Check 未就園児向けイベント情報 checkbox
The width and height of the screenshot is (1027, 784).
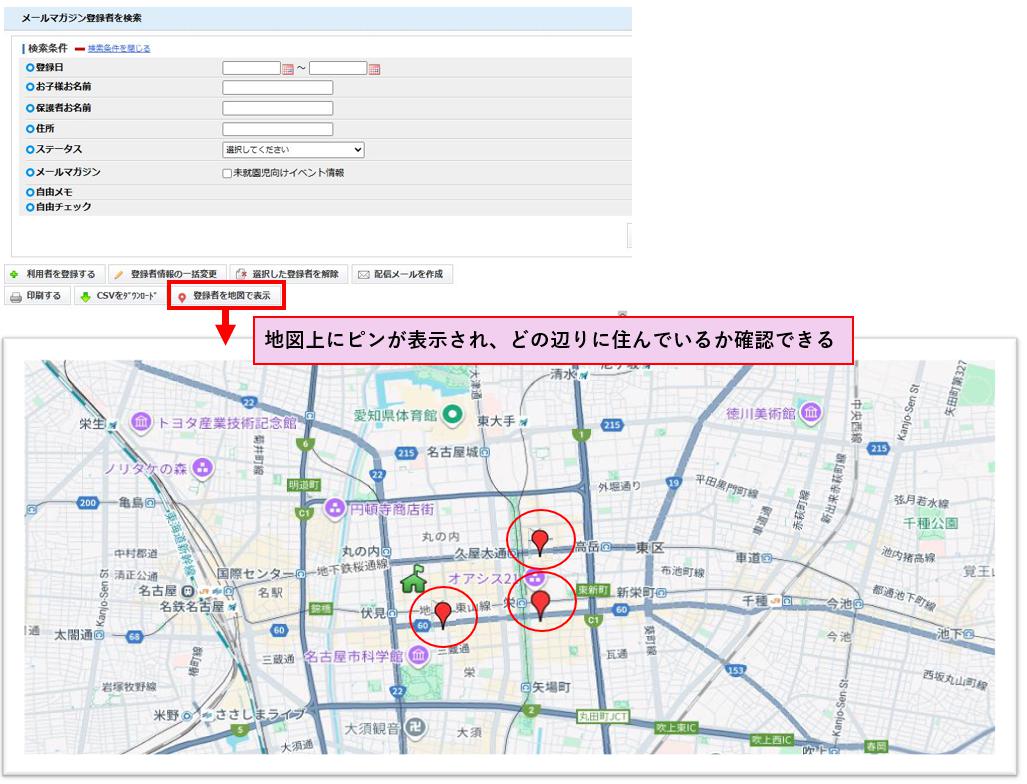point(228,173)
